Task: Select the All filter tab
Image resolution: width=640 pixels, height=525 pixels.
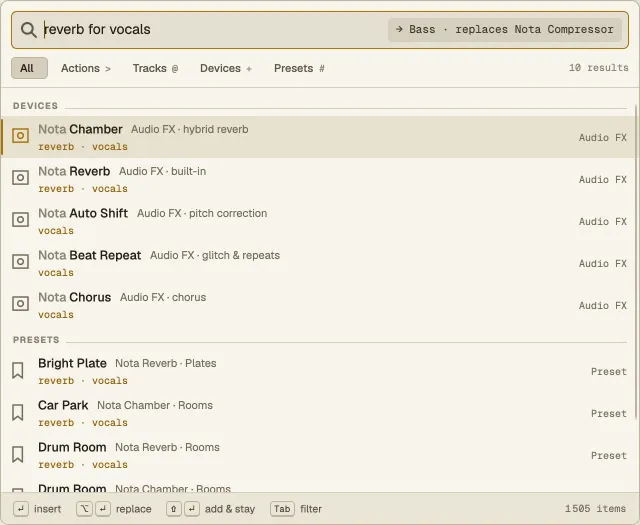Action: pyautogui.click(x=29, y=68)
